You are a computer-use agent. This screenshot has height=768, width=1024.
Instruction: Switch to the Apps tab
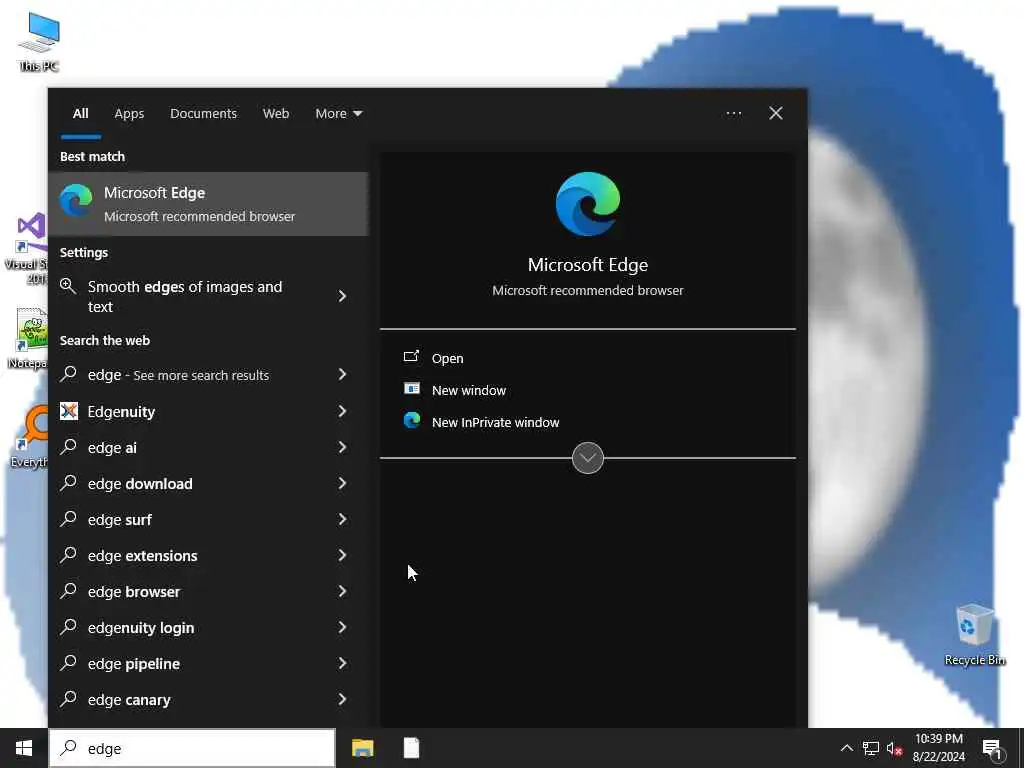[129, 113]
